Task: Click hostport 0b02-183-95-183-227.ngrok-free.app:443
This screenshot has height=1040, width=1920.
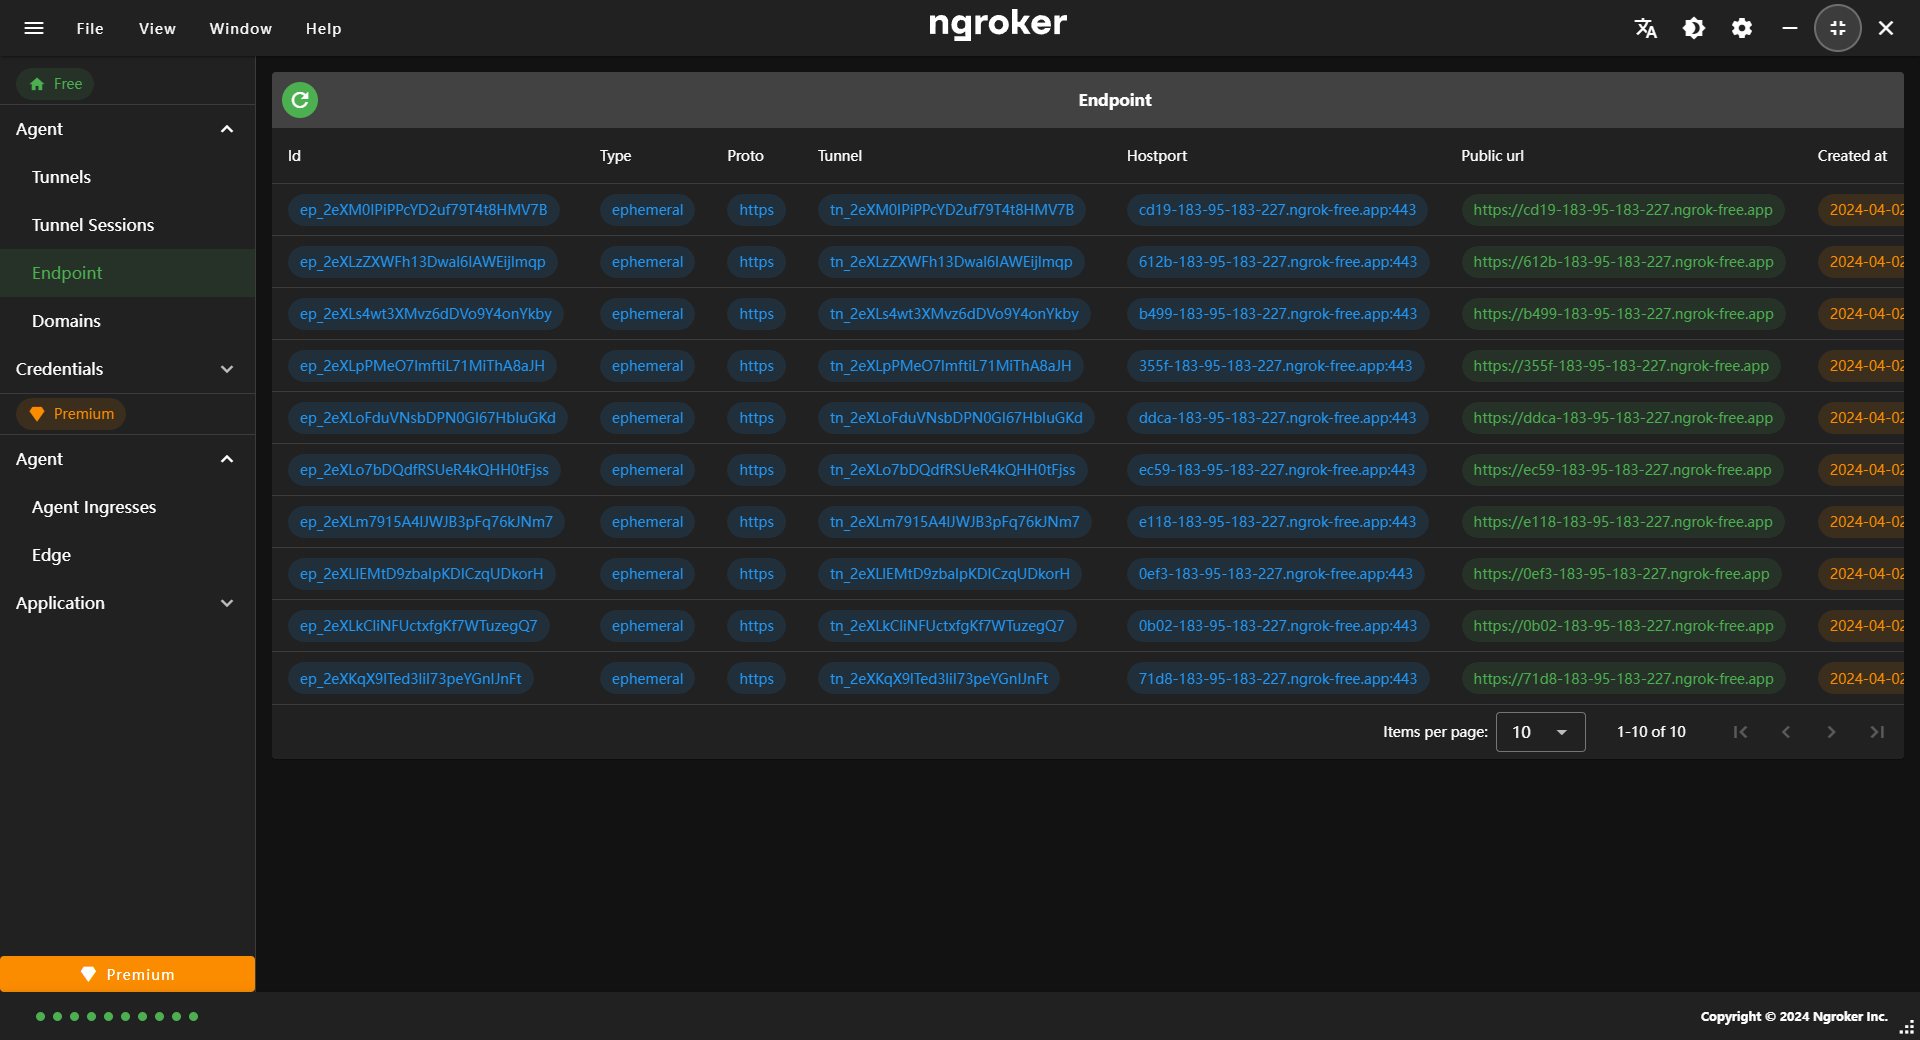Action: 1277,626
